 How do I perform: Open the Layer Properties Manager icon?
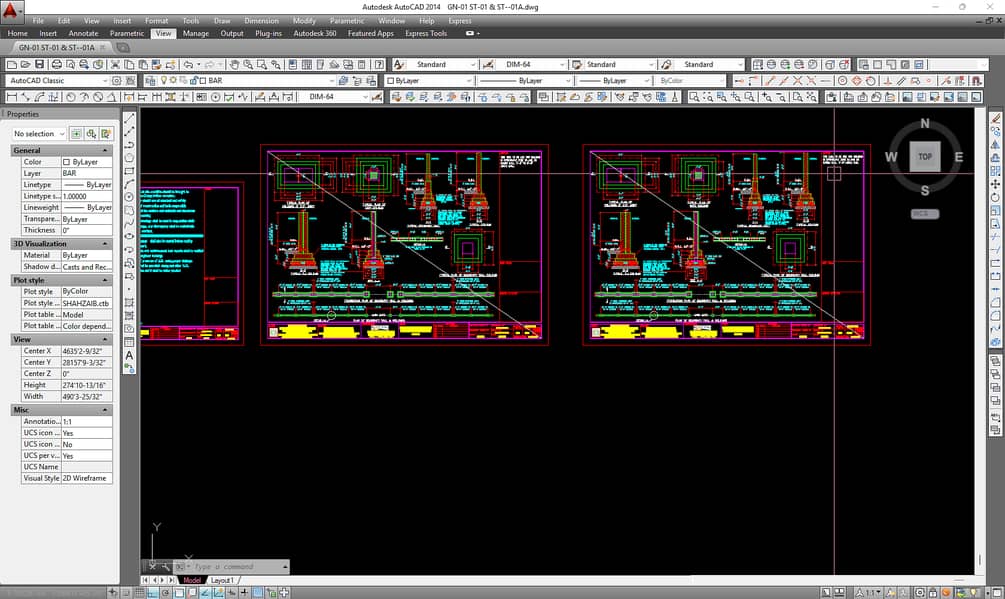151,81
